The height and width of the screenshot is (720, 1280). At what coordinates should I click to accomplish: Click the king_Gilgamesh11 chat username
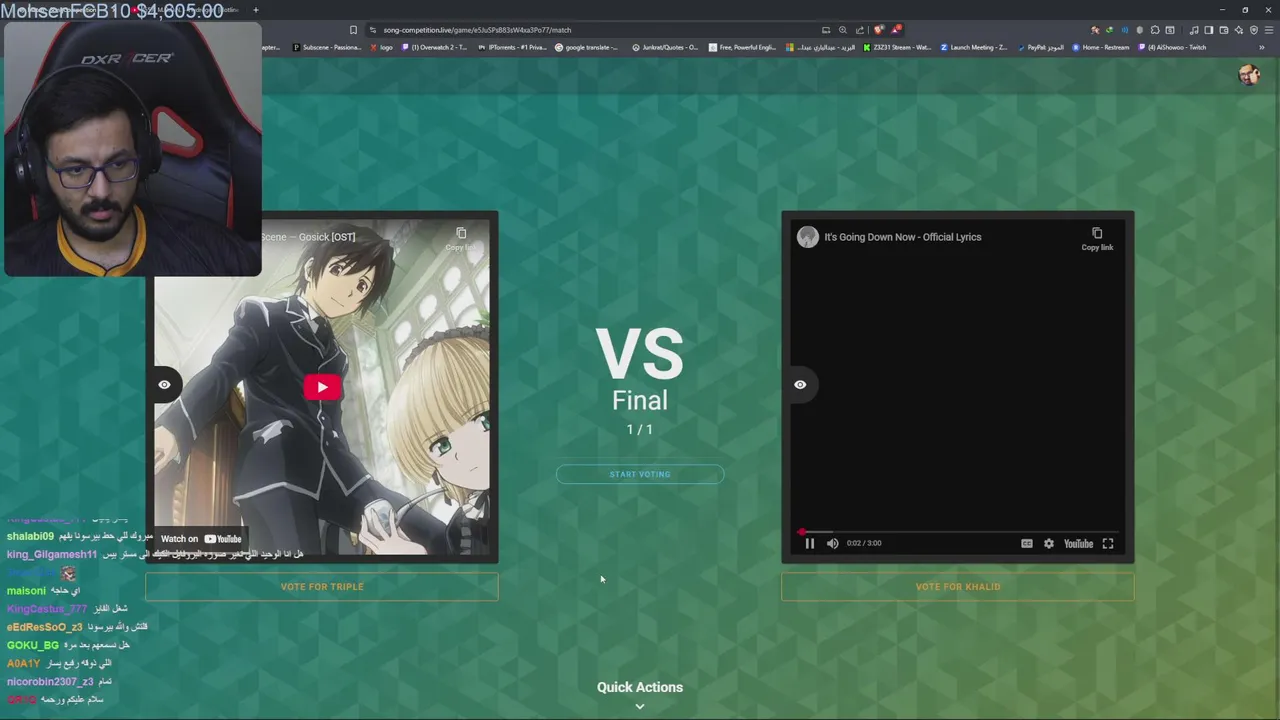(x=52, y=555)
